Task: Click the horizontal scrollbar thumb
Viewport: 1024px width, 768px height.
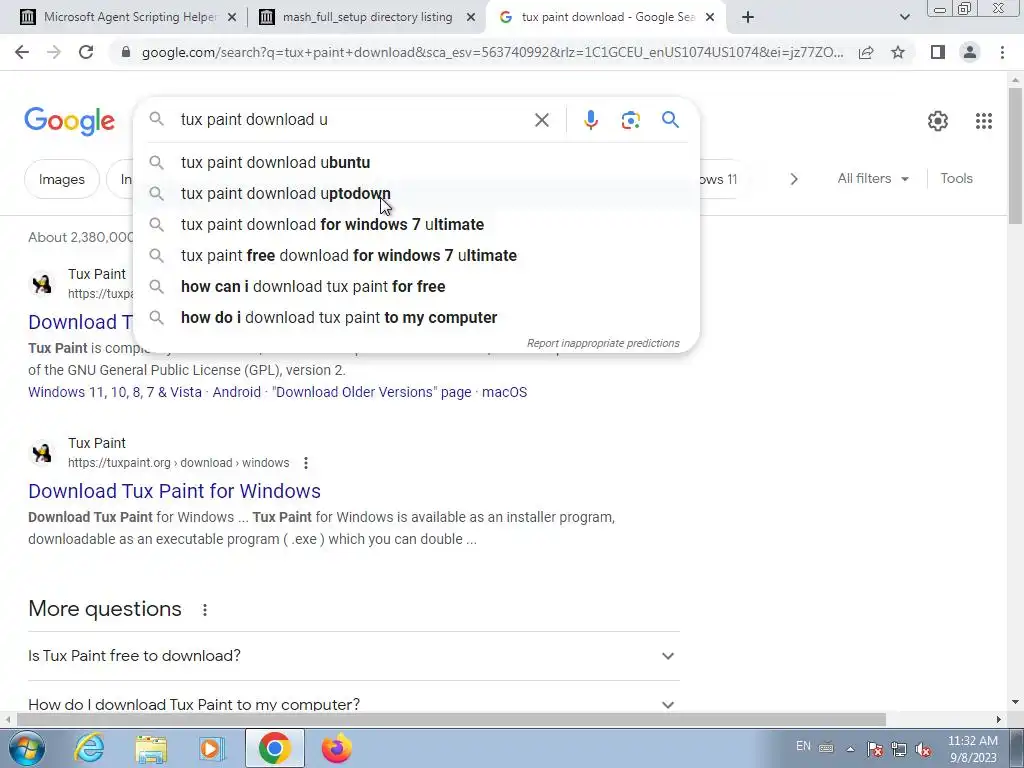Action: coord(451,720)
